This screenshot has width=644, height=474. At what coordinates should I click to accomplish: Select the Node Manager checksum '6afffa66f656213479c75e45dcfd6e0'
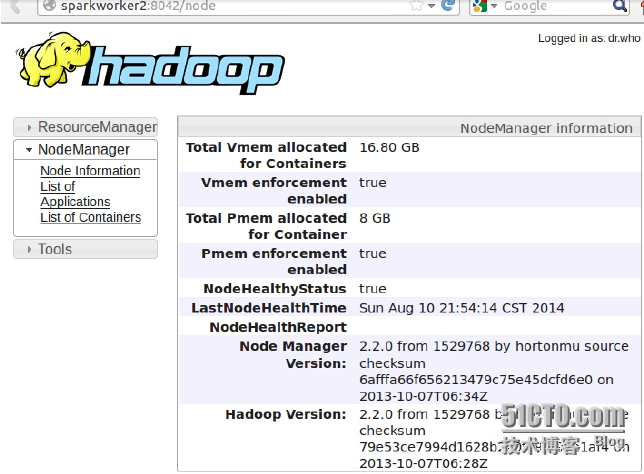pyautogui.click(x=476, y=380)
